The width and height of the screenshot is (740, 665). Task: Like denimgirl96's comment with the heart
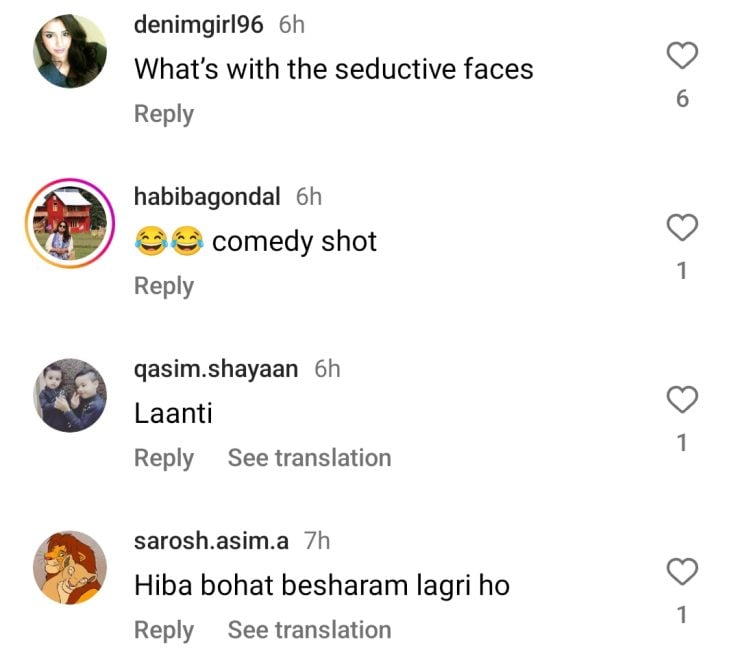click(682, 57)
